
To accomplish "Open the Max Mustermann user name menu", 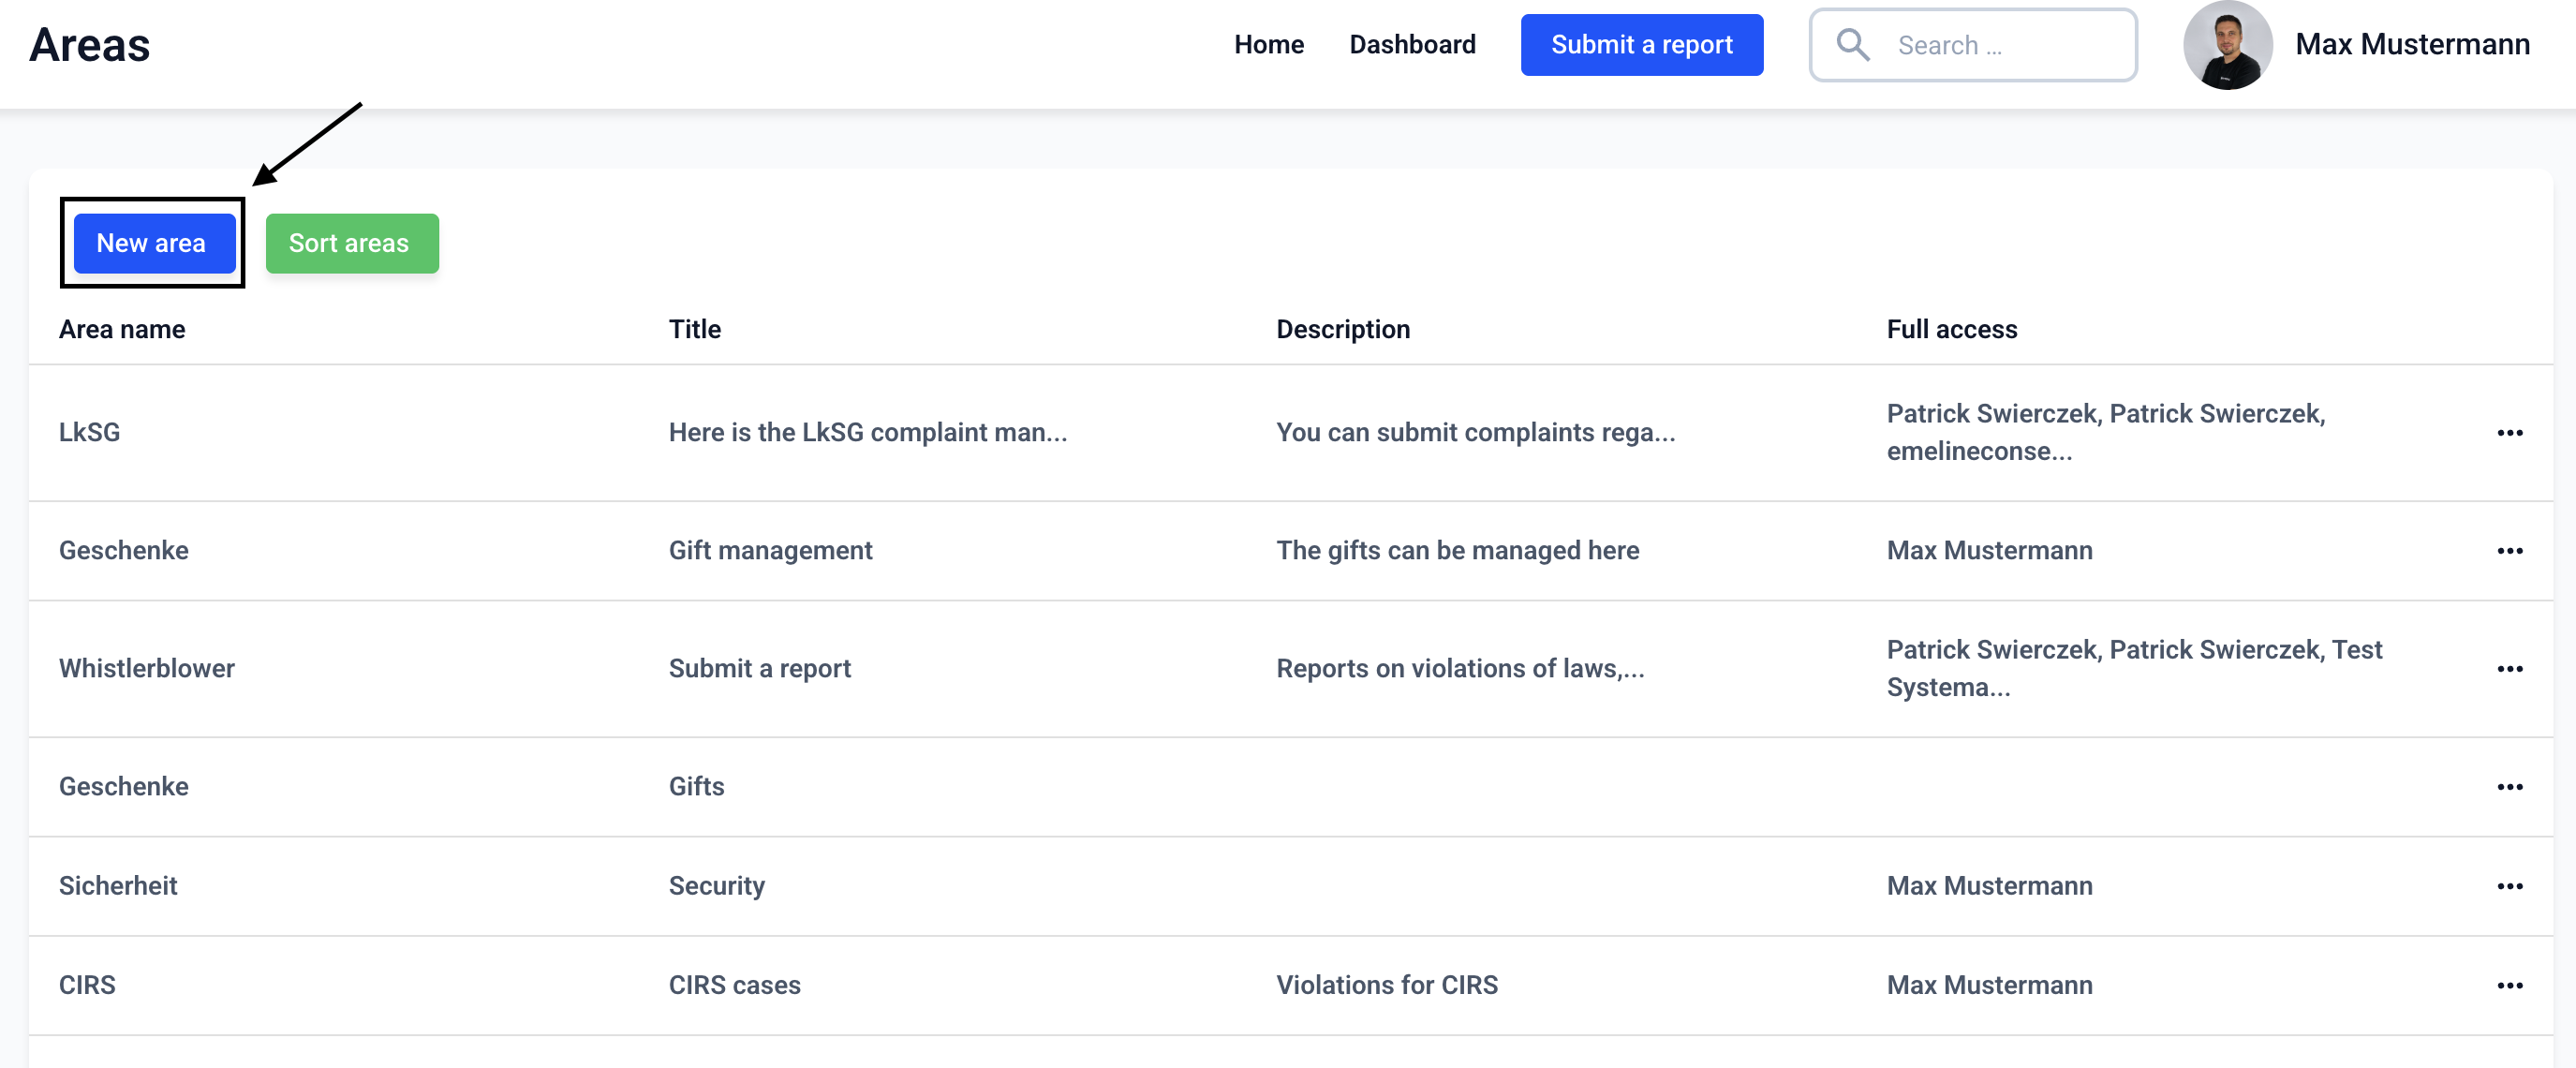I will (2411, 45).
